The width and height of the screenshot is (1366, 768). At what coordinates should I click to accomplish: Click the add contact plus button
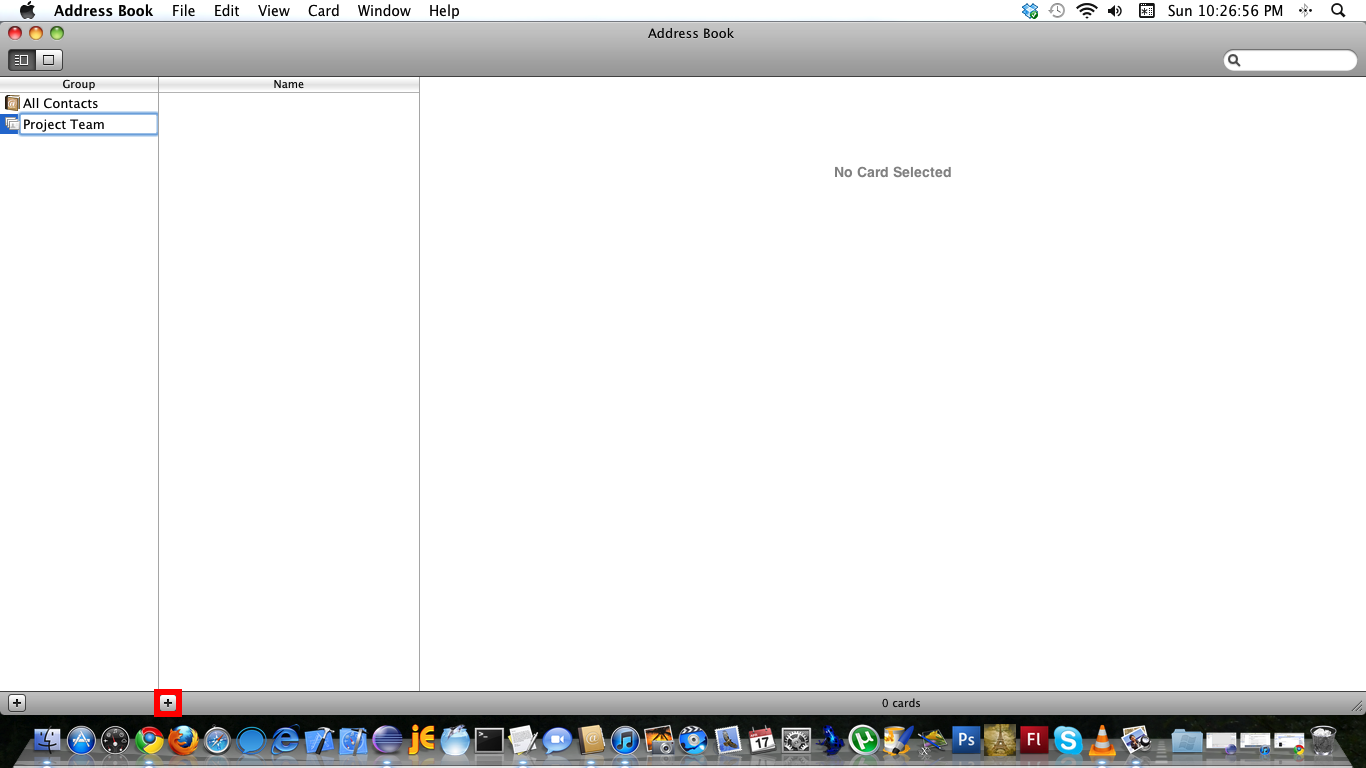point(168,703)
